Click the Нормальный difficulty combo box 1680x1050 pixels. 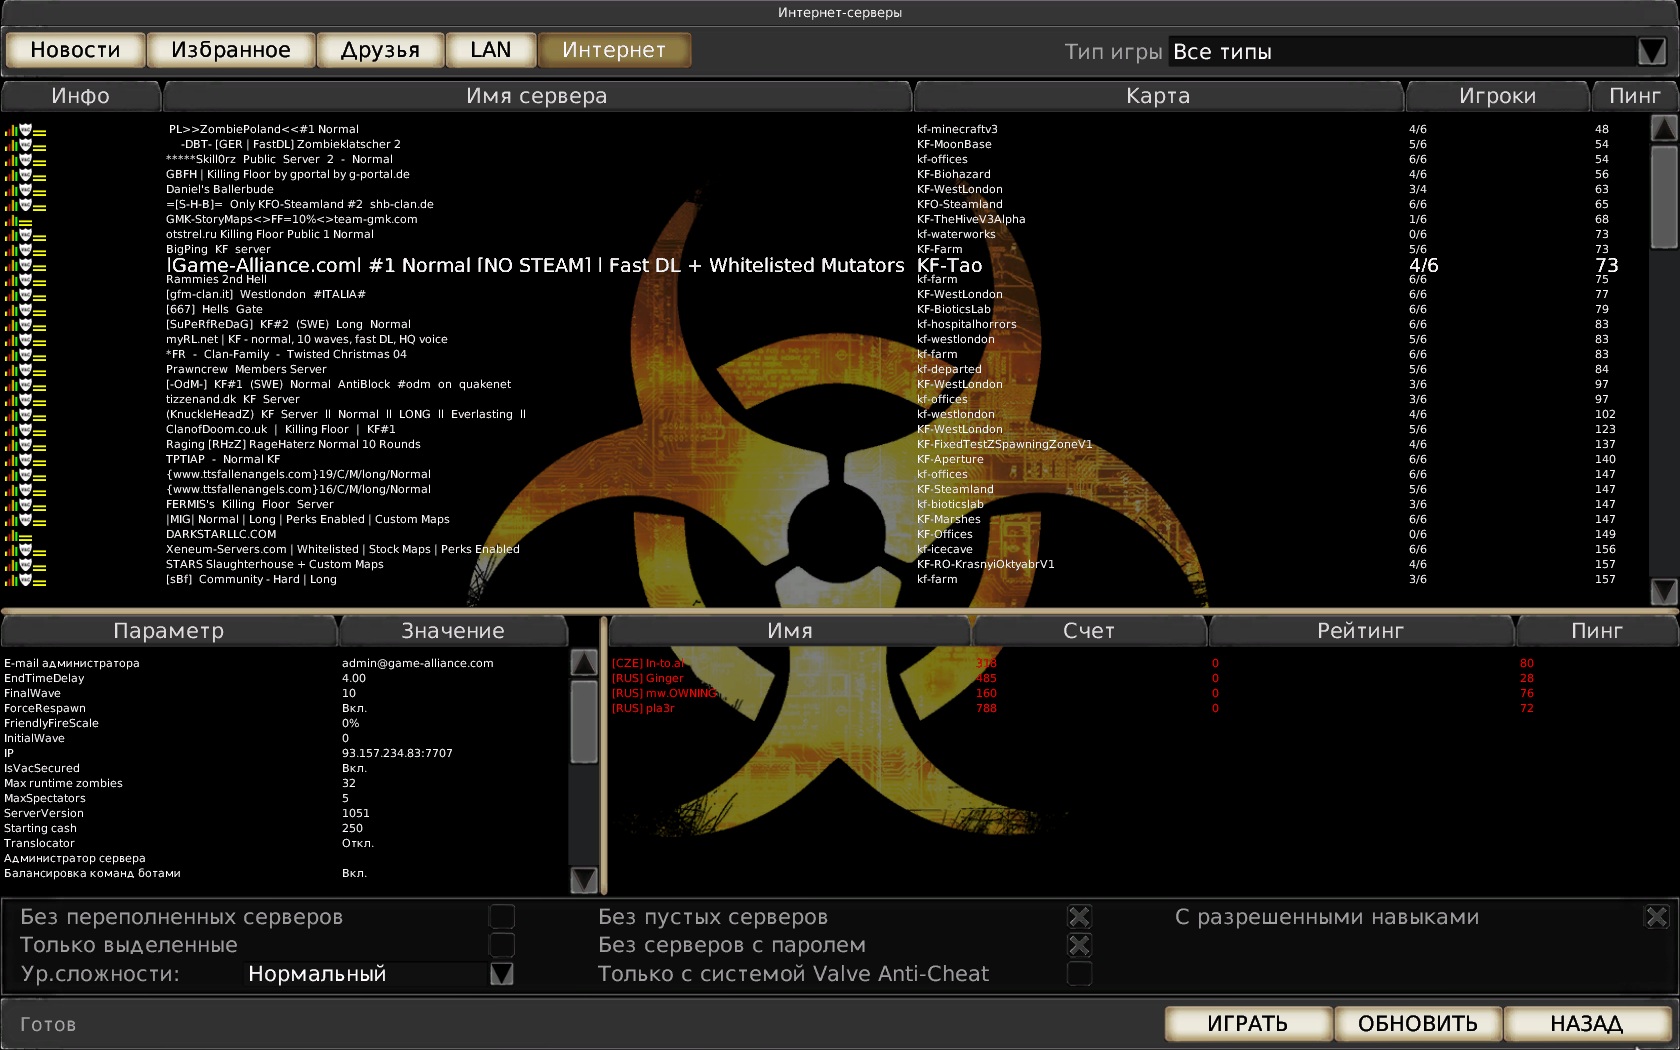click(x=367, y=974)
